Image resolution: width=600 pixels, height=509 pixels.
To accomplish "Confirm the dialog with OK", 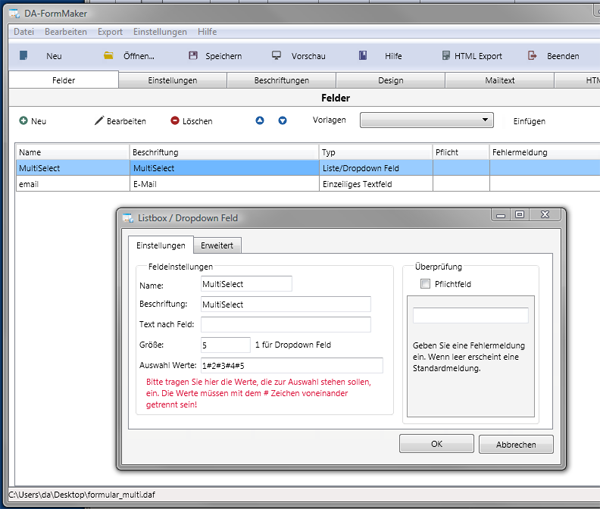I will click(x=436, y=444).
